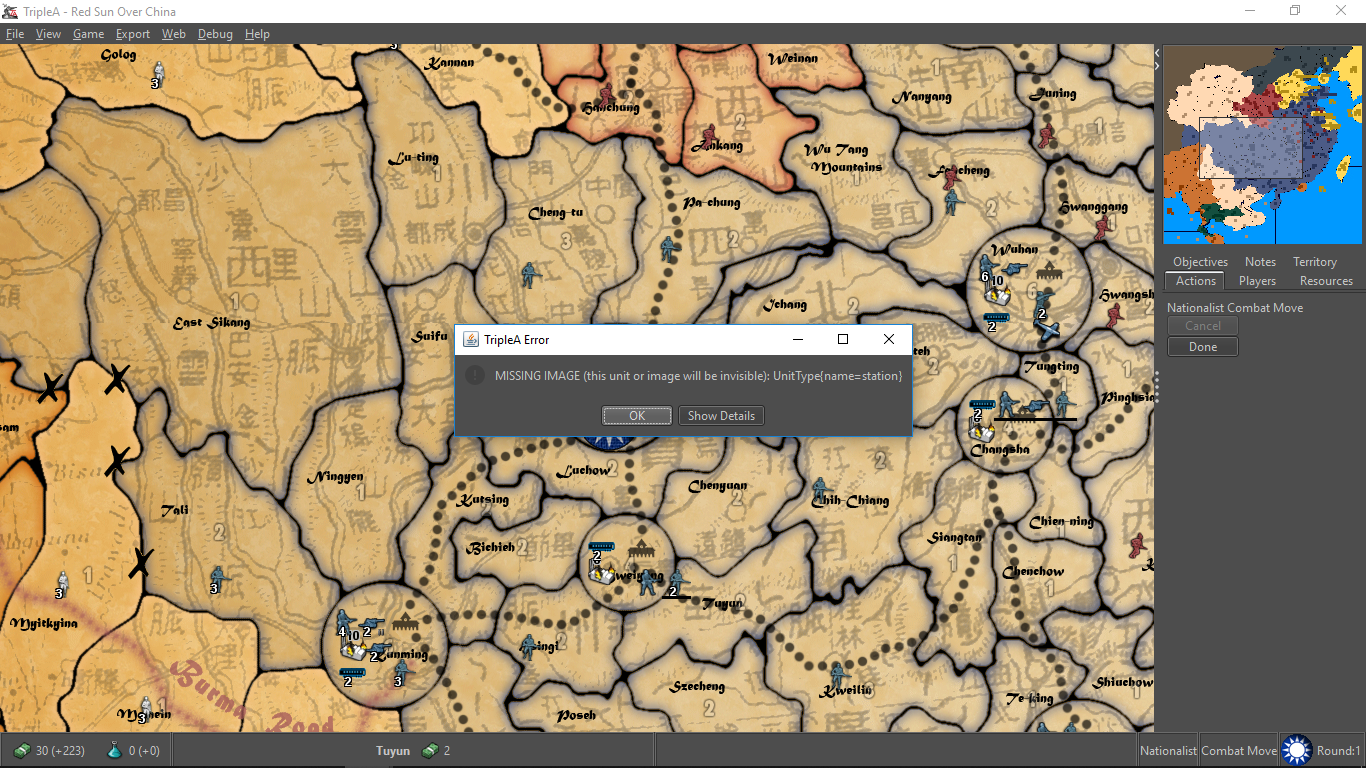Click the factory icon in Kunming
This screenshot has width=1366, height=768.
pyautogui.click(x=405, y=622)
